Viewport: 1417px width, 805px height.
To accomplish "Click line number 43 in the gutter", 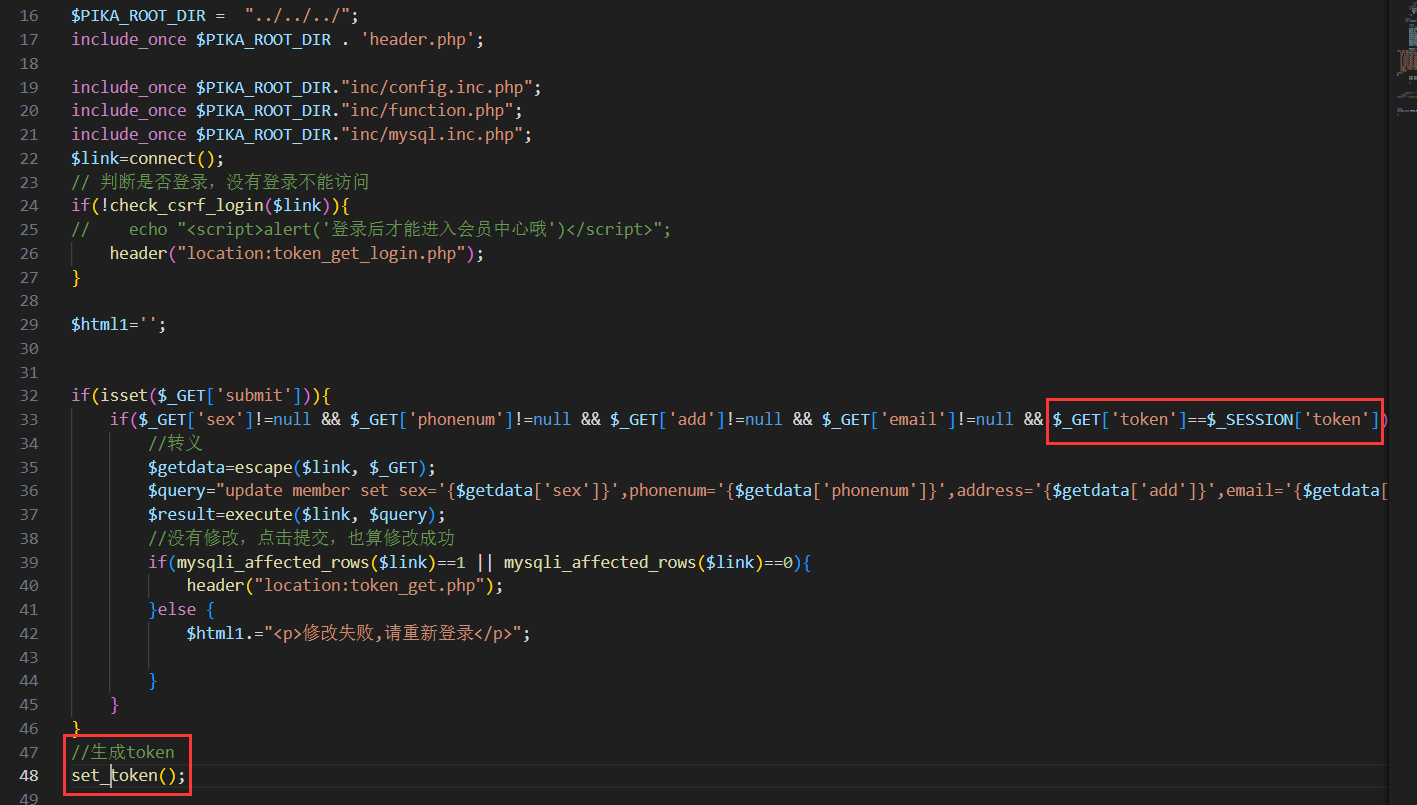I will (28, 657).
